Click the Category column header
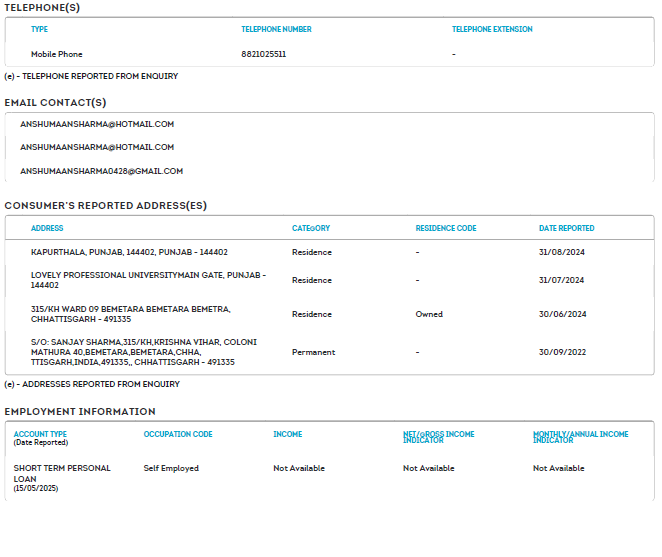Viewport: 662px width, 557px height. click(311, 228)
